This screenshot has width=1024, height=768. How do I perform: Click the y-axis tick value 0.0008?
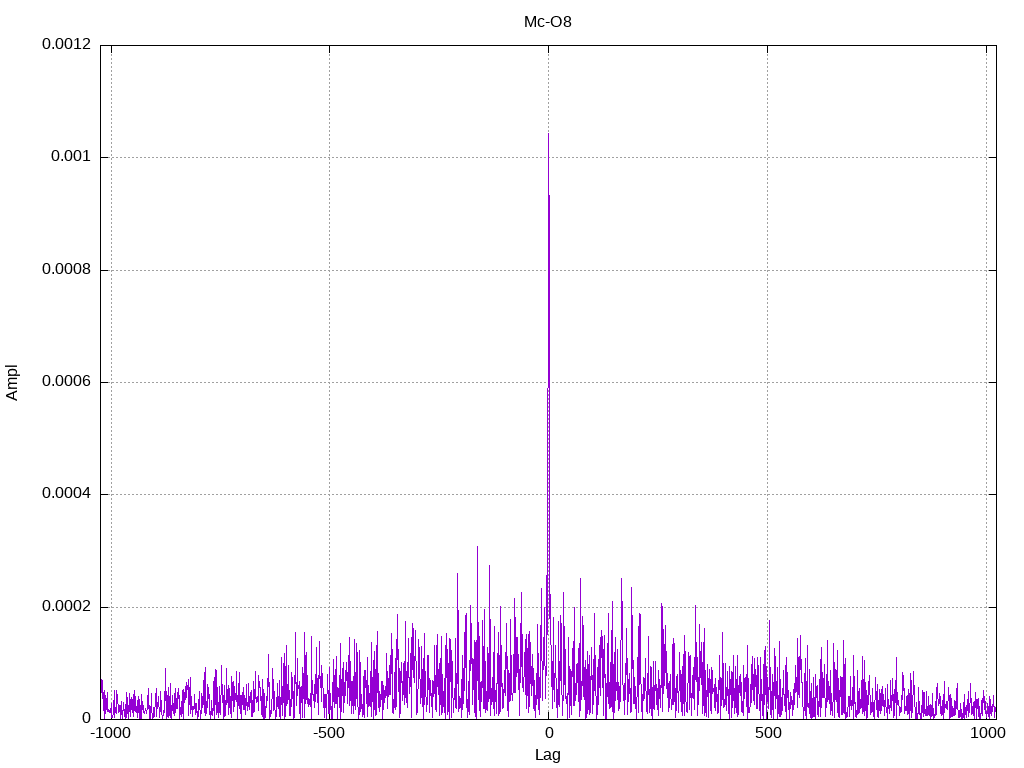[67, 270]
